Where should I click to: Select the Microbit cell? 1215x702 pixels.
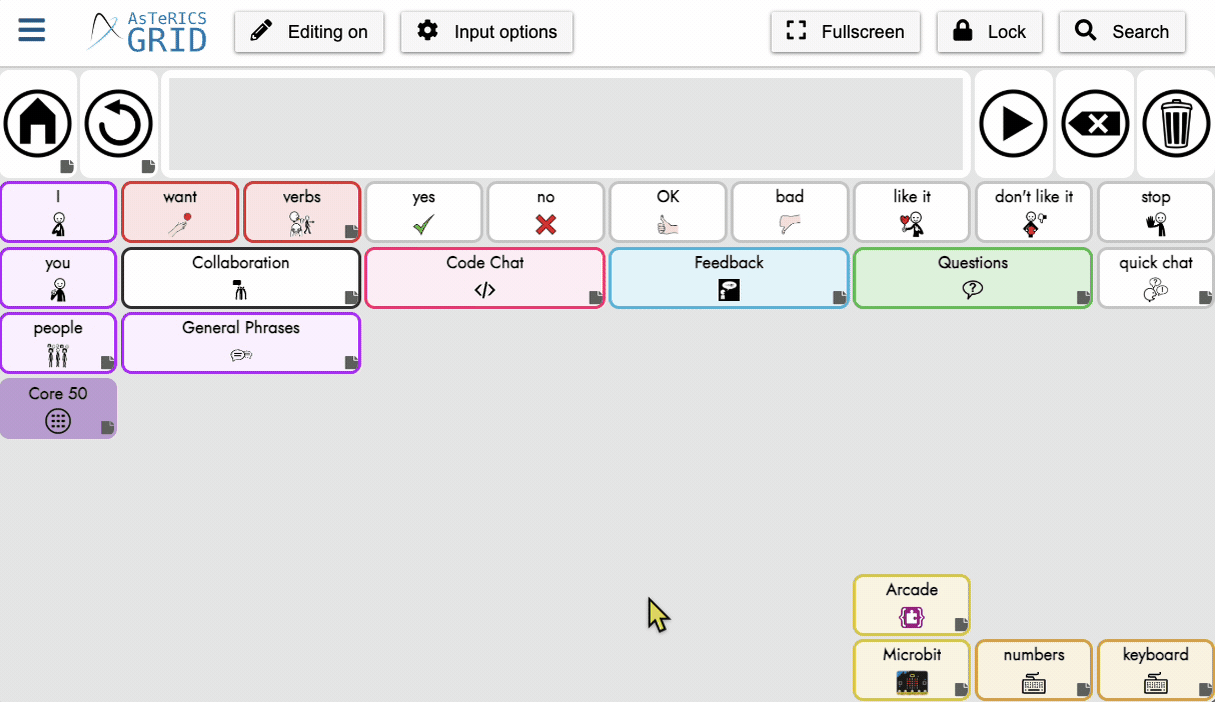(911, 669)
